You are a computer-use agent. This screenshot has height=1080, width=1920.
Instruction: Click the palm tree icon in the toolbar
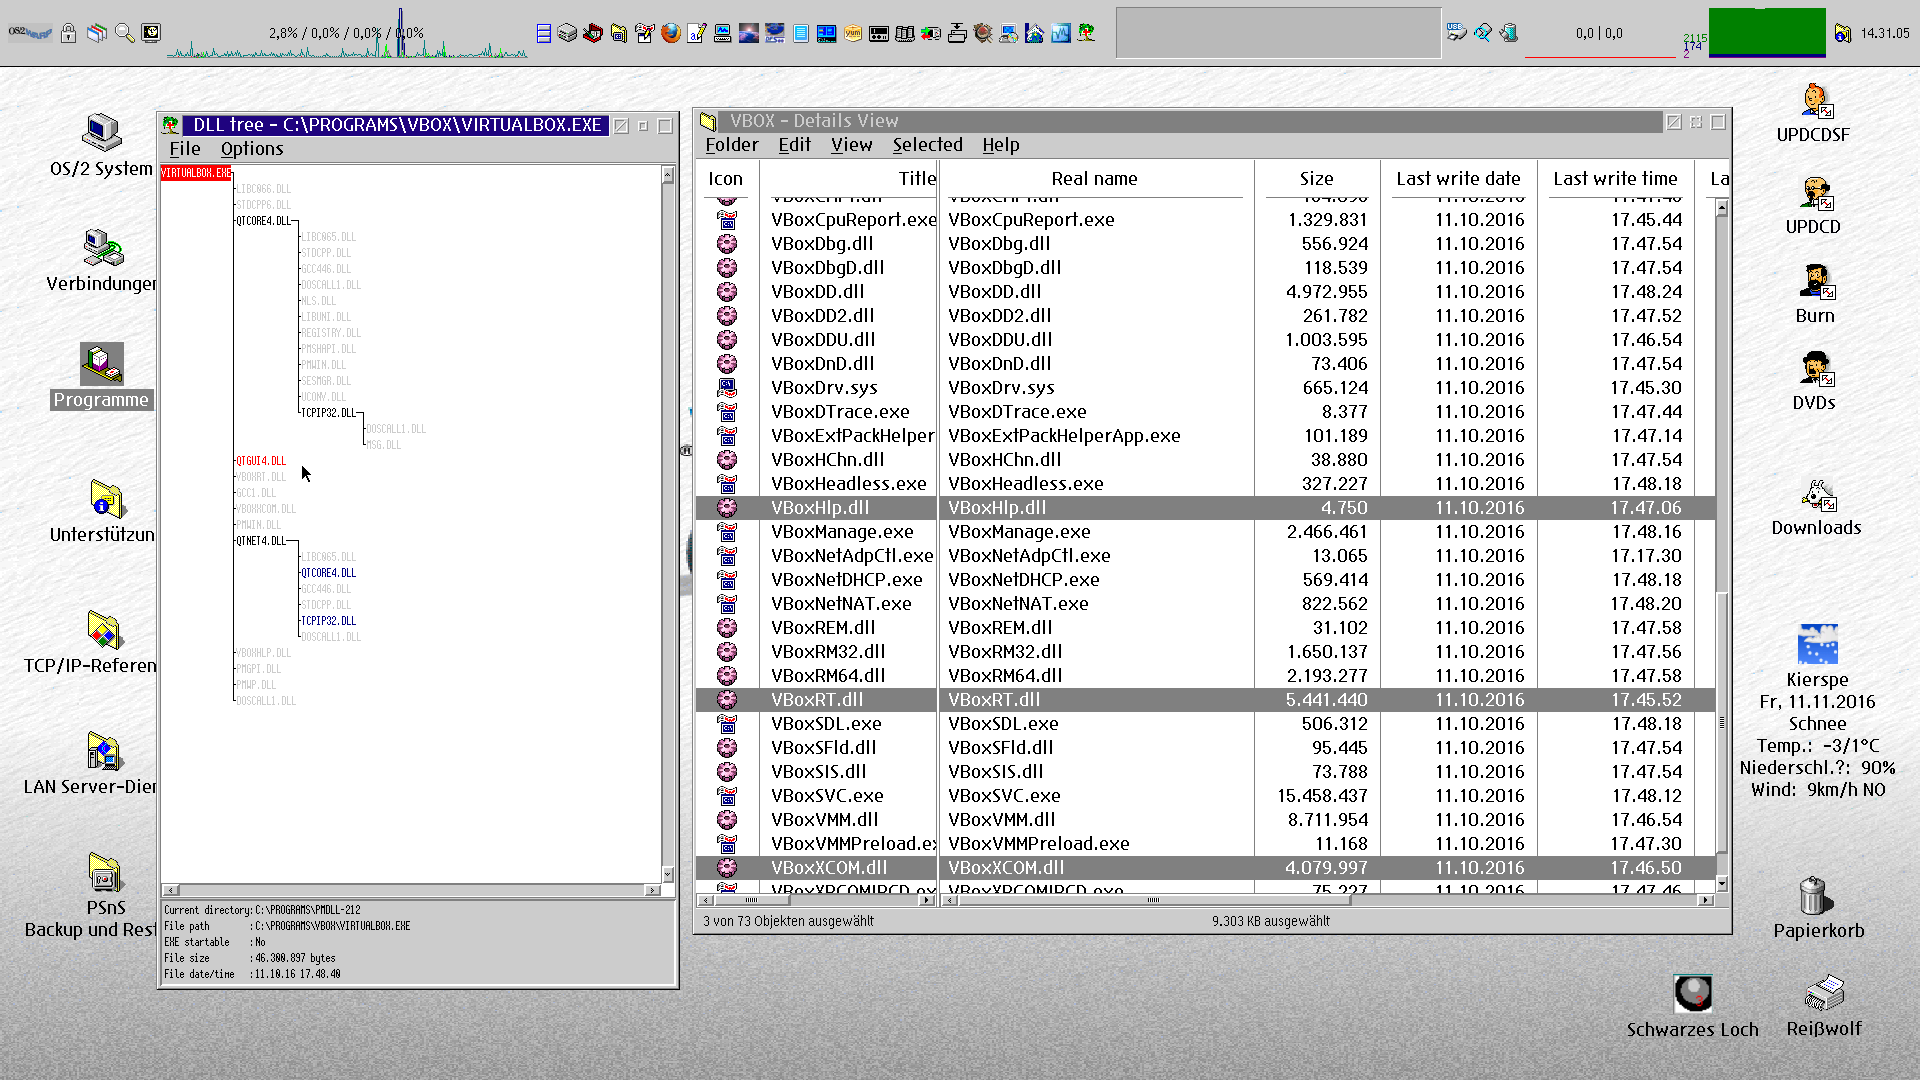[1087, 33]
